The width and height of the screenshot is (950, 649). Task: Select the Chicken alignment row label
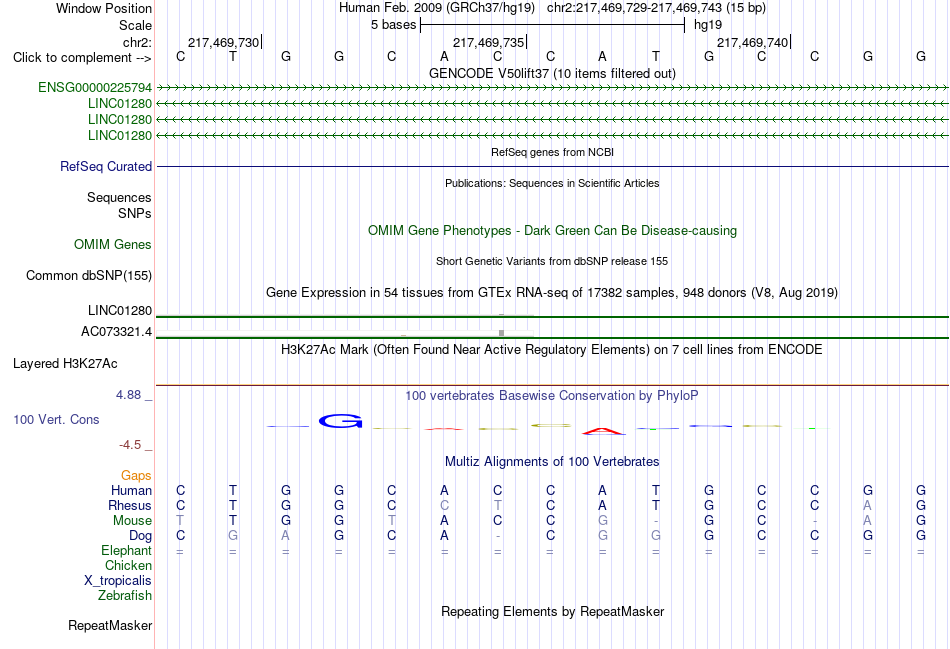point(128,565)
